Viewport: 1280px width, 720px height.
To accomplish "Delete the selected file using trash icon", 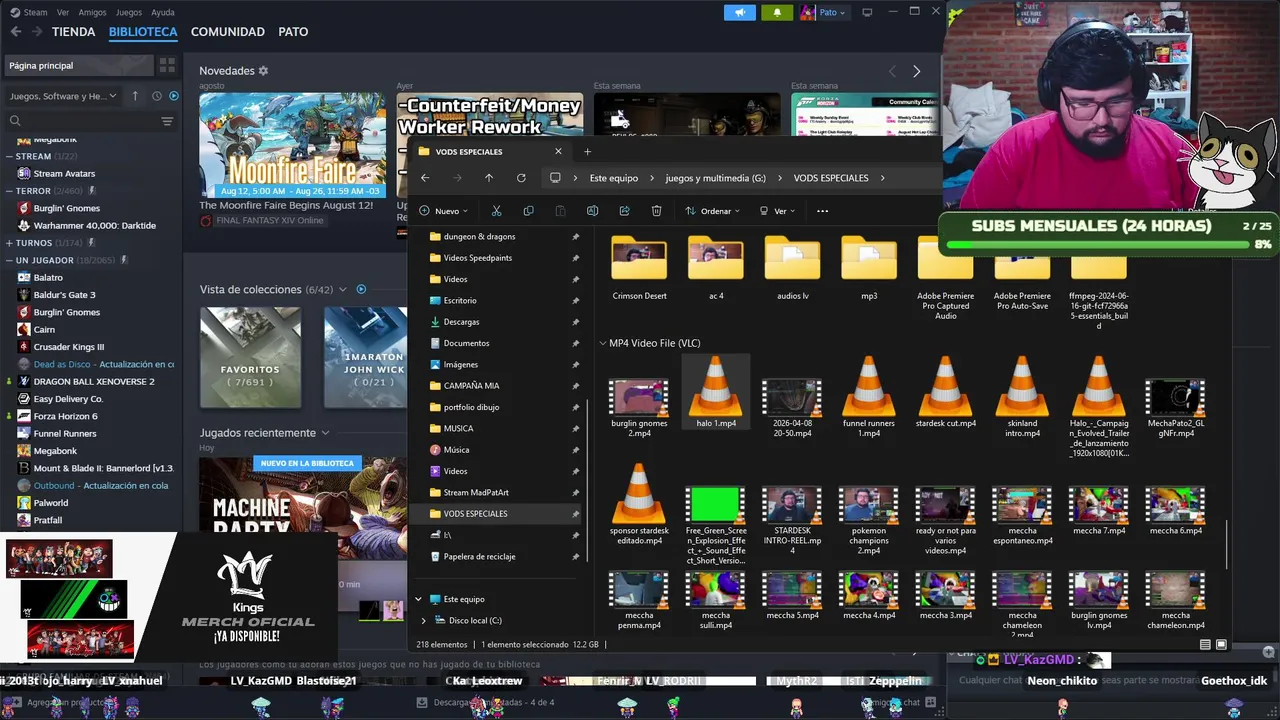I will (x=656, y=211).
